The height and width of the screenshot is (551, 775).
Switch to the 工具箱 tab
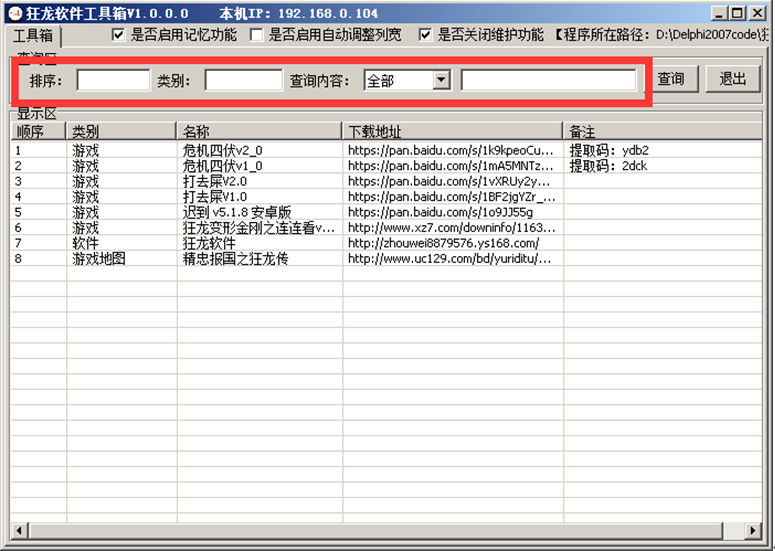(31, 35)
